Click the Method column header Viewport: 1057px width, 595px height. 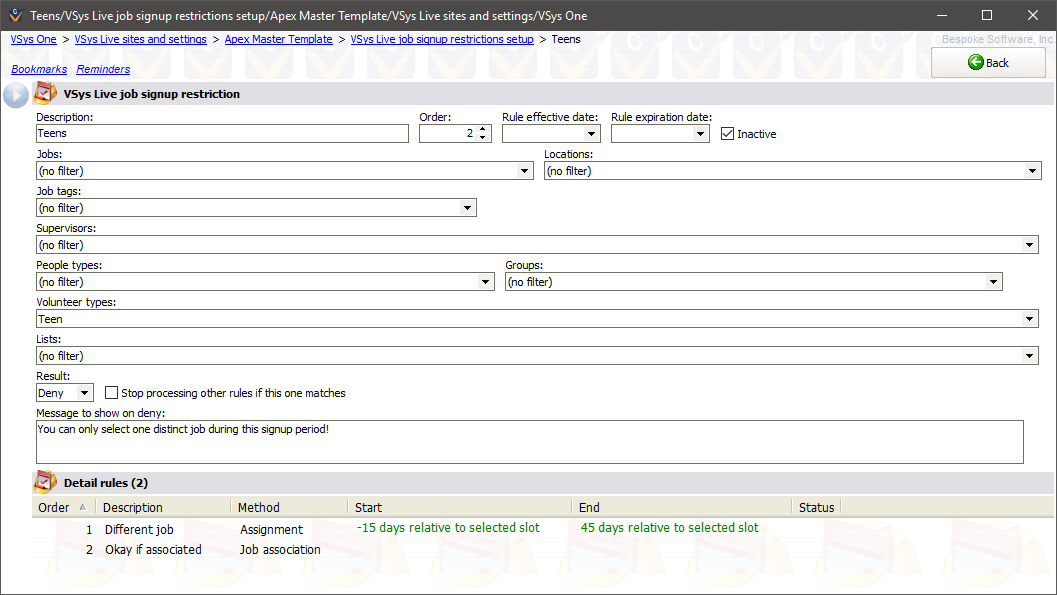(258, 507)
